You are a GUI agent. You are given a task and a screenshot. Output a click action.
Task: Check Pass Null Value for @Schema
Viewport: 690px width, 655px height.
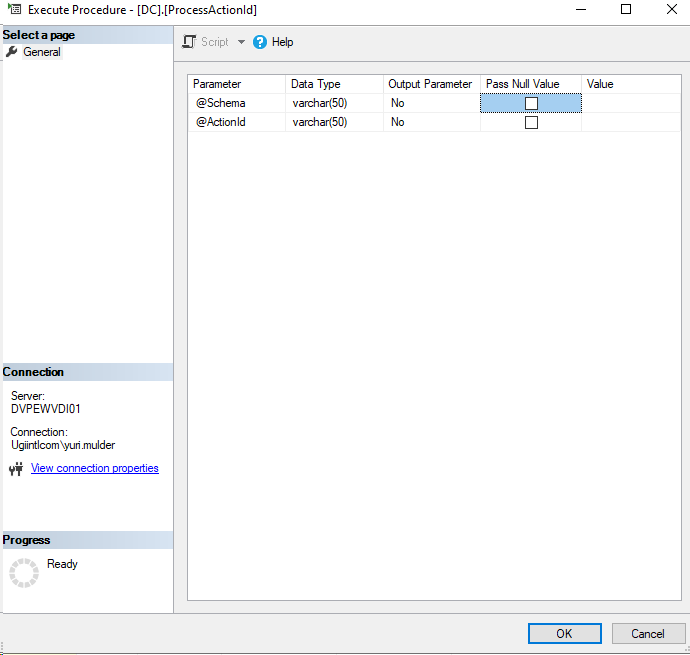pos(531,103)
